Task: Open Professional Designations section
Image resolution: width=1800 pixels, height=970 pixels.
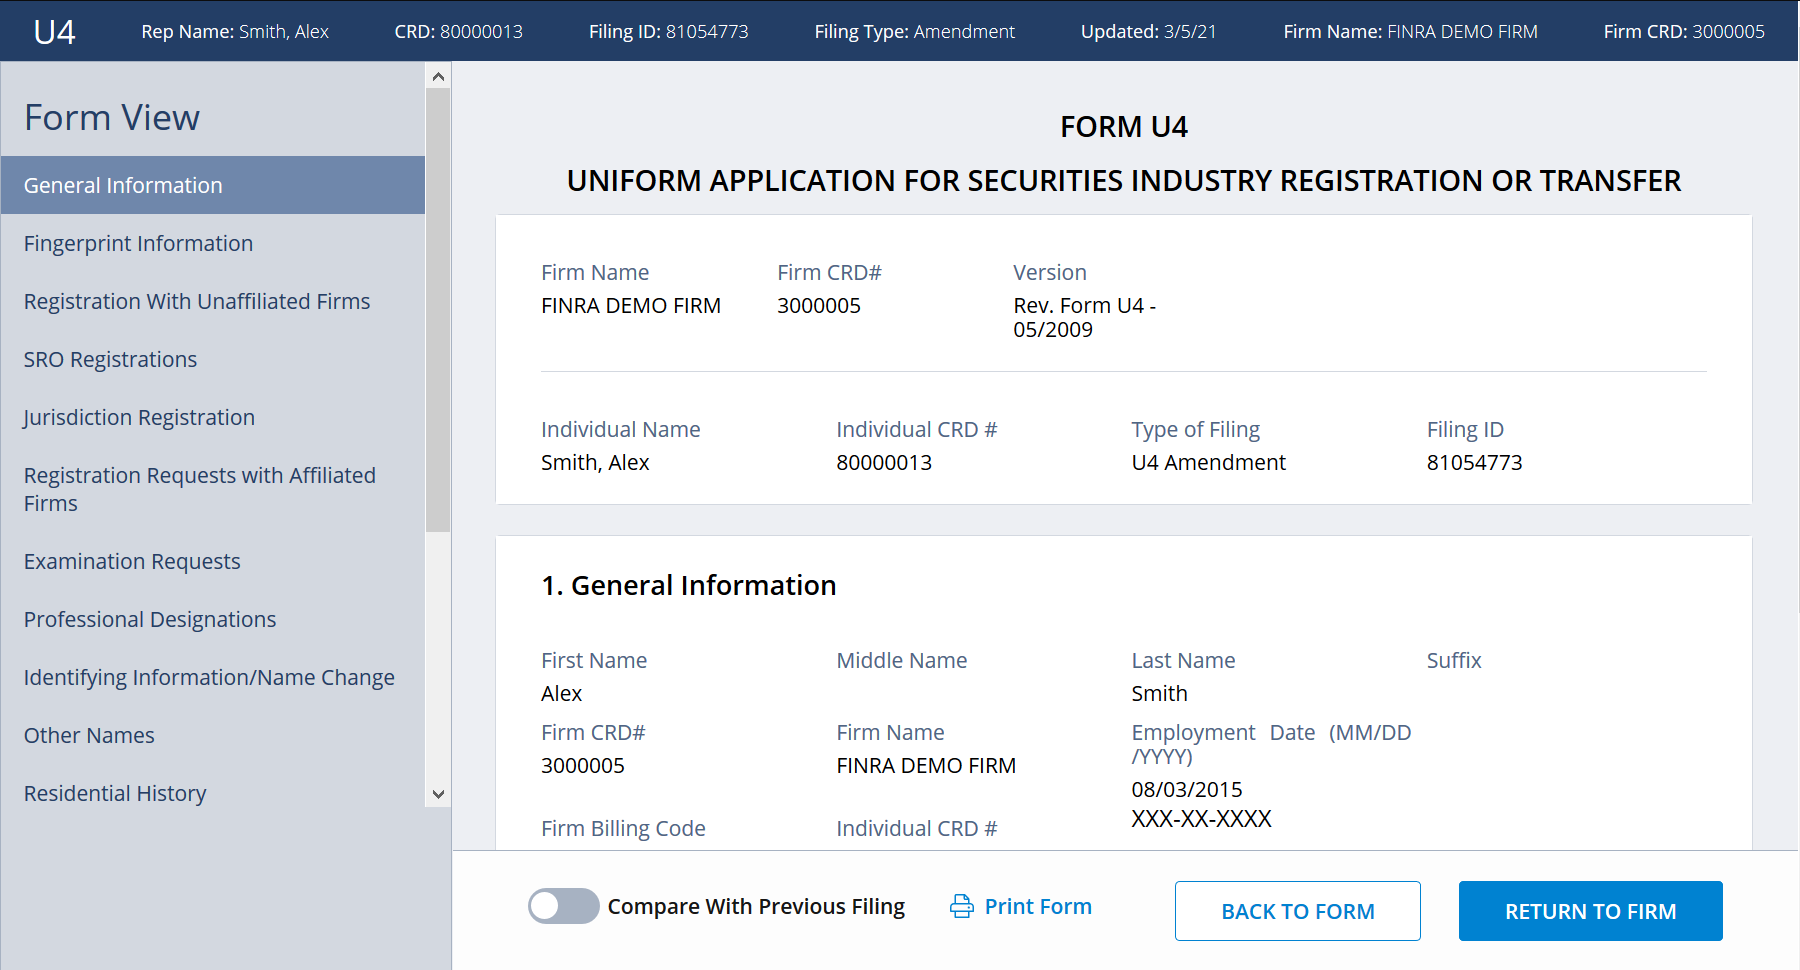Action: [150, 619]
